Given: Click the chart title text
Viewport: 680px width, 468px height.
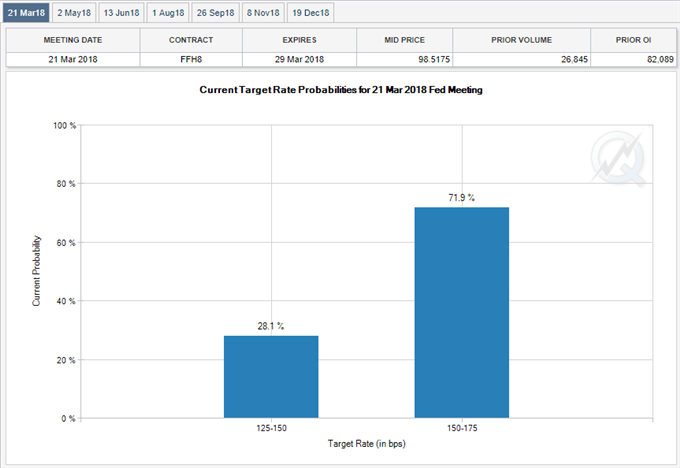Looking at the screenshot, I should (x=341, y=90).
